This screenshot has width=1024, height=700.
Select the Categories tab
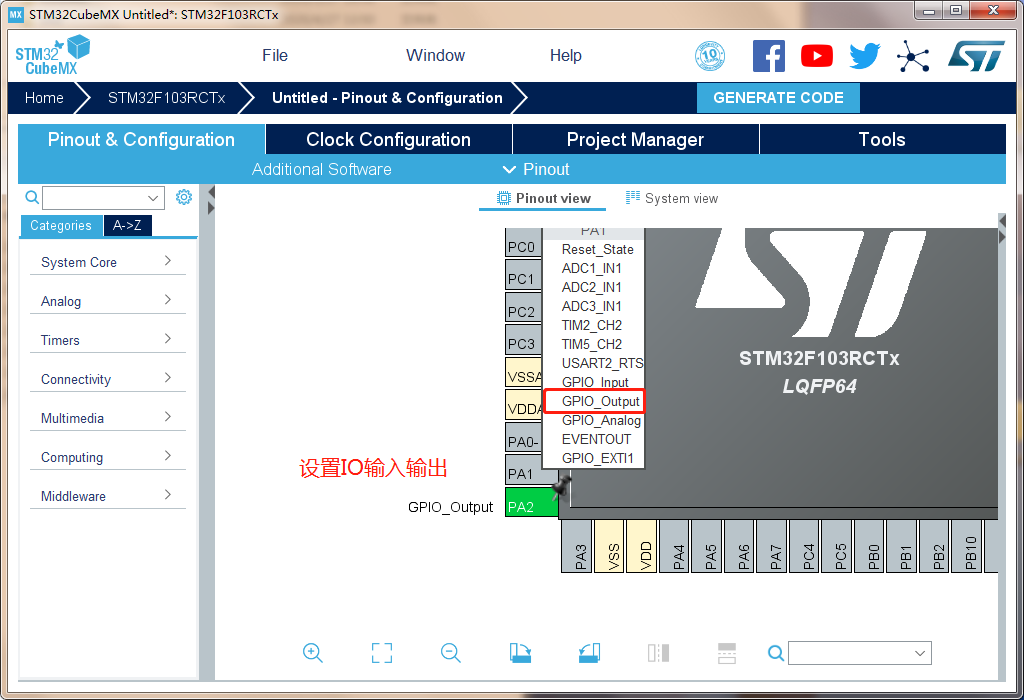click(61, 225)
